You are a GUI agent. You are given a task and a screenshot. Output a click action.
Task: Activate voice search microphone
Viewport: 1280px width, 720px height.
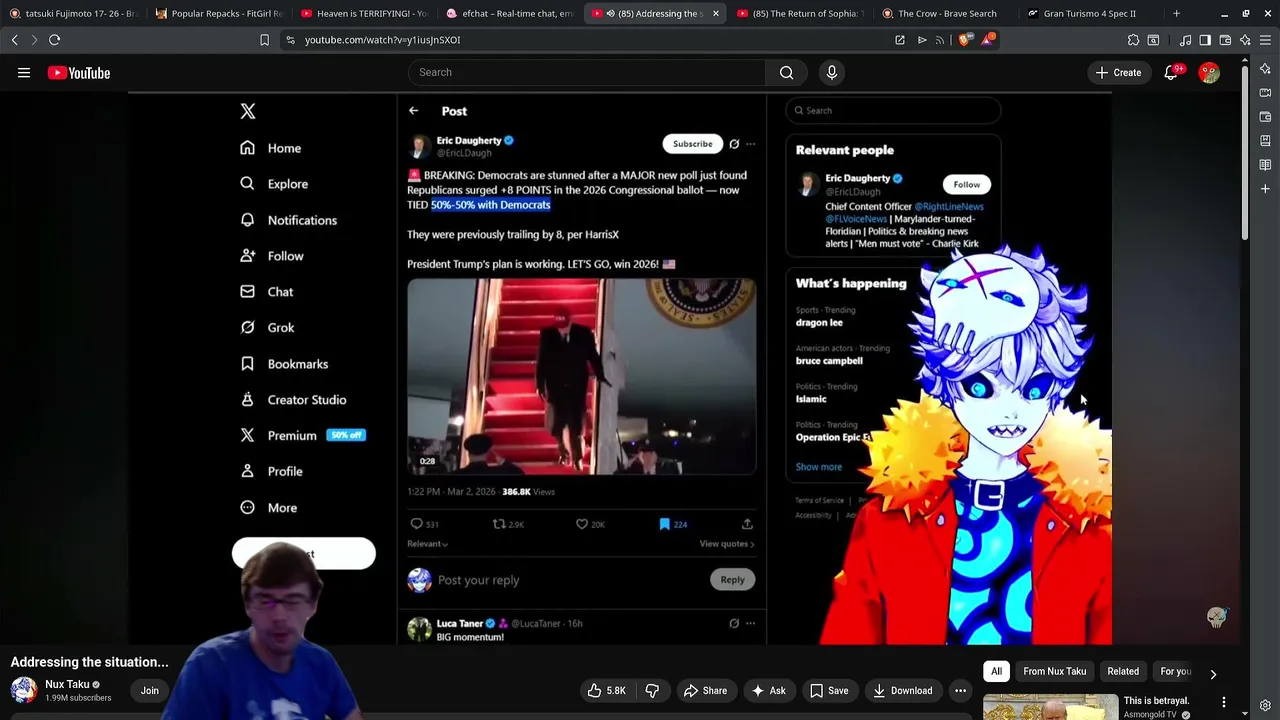pos(831,72)
